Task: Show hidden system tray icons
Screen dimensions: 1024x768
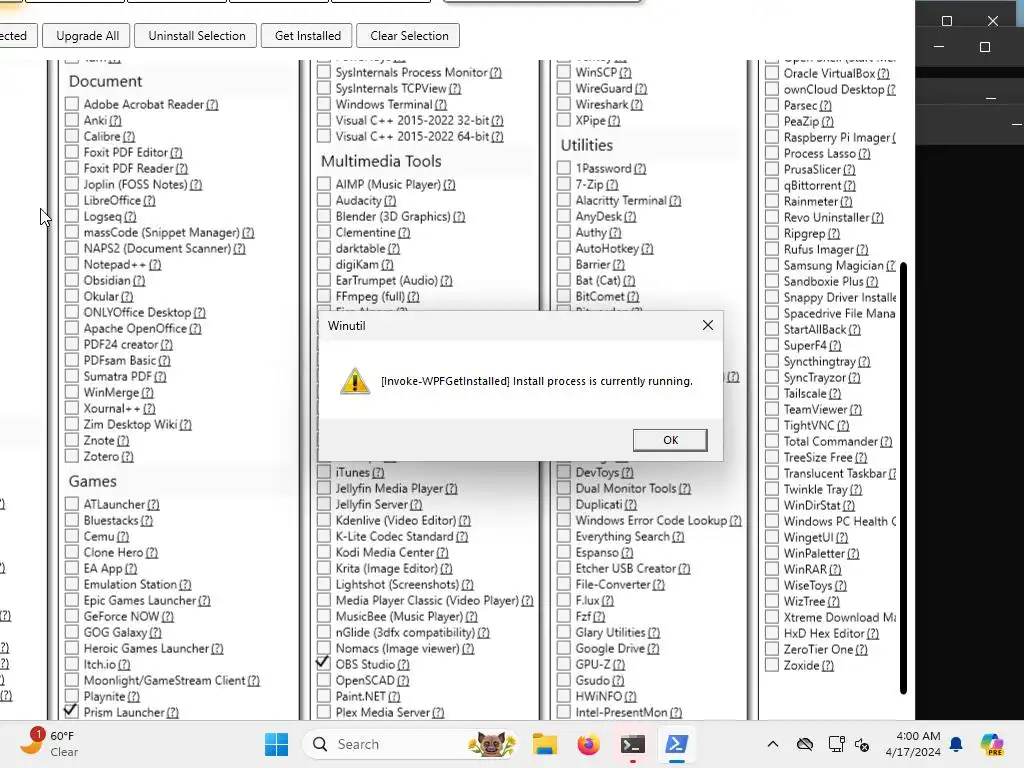Action: 773,744
